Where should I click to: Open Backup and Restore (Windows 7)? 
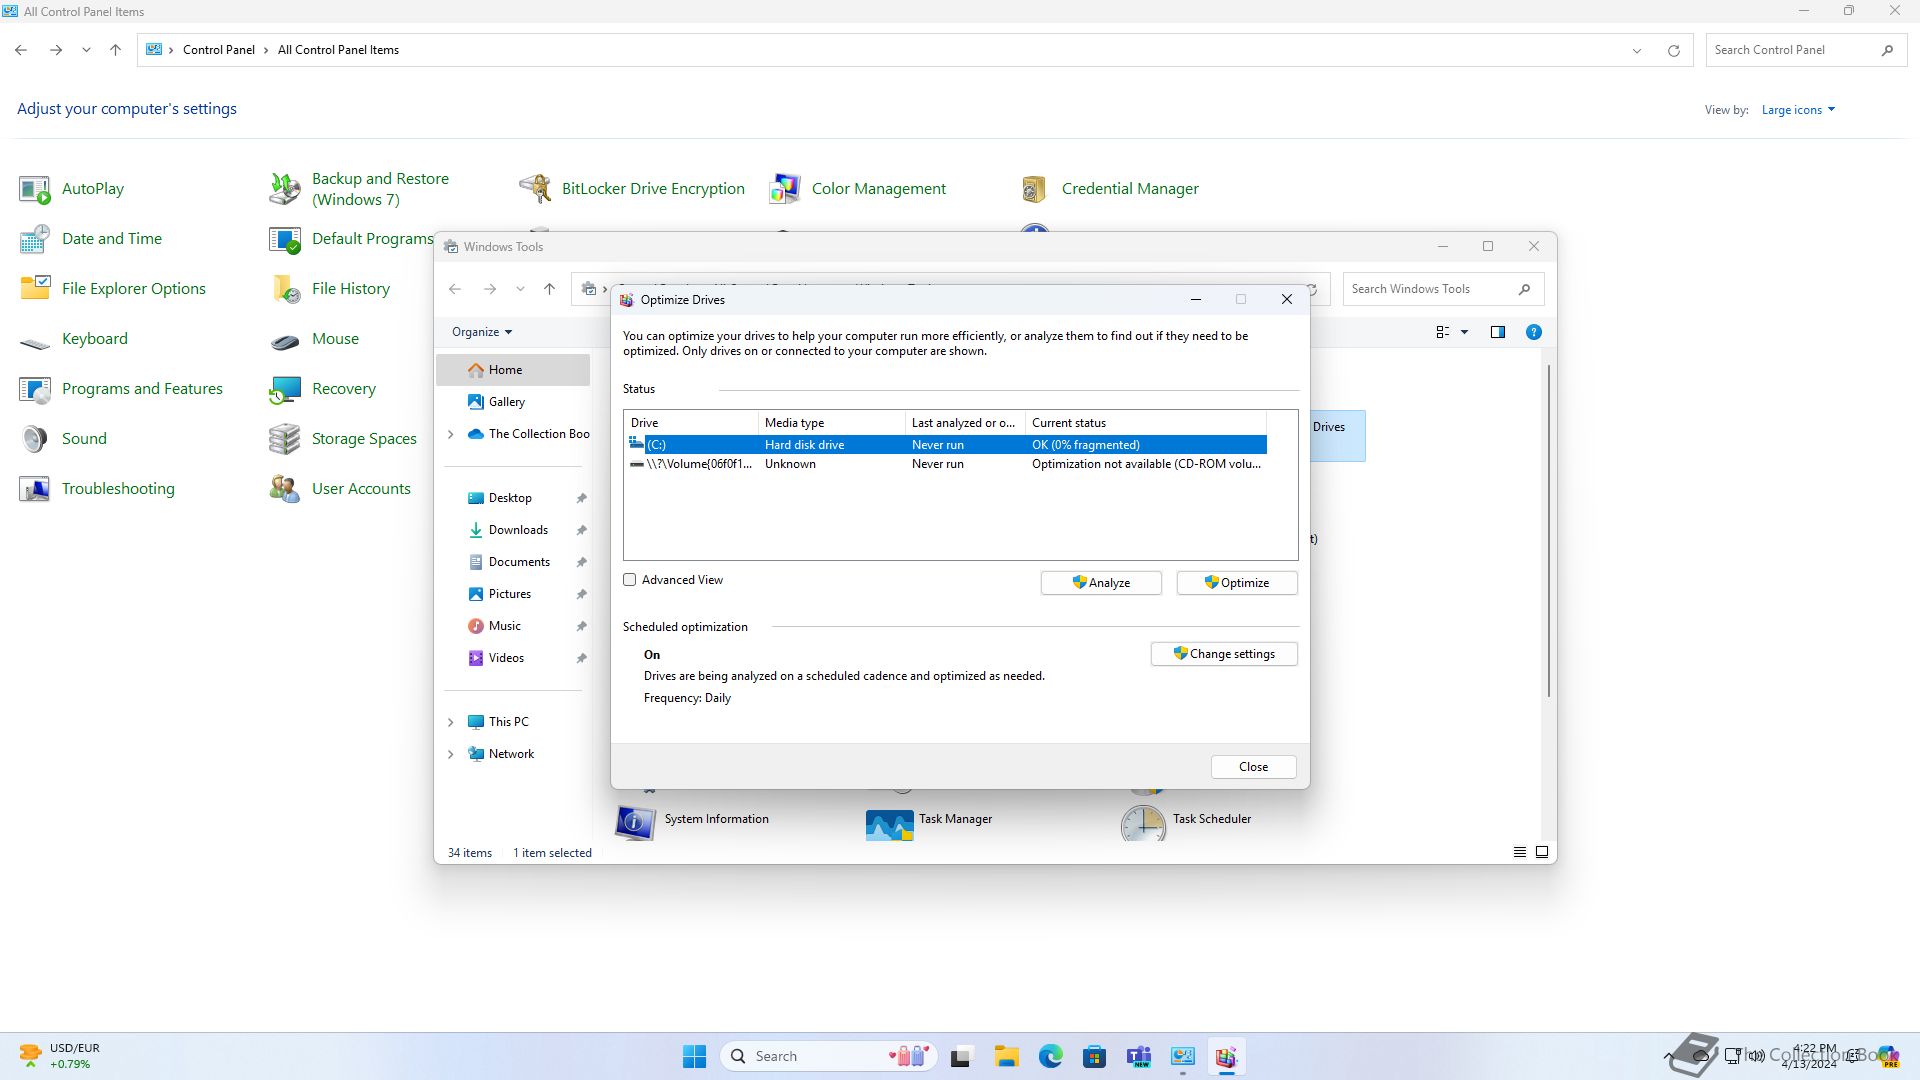coord(361,188)
